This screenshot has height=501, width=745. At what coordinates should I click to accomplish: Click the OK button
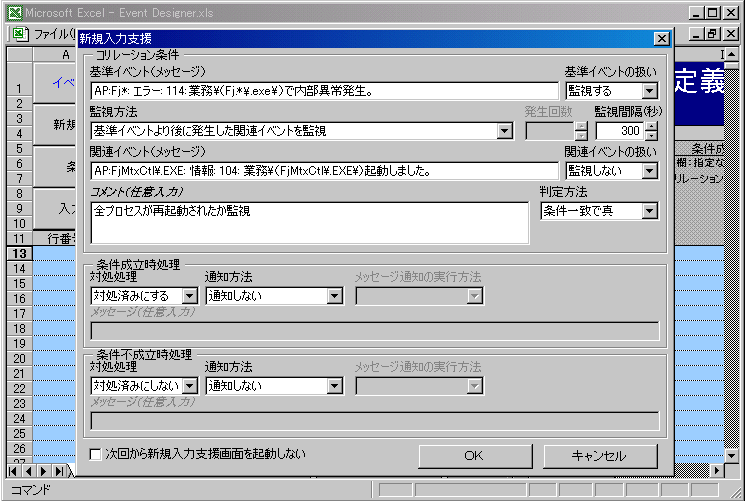[475, 456]
